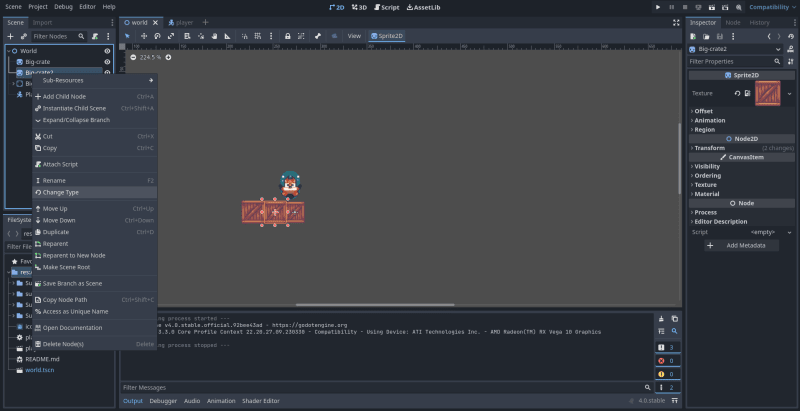Zoom in the 2D viewport
The image size is (800, 411).
(x=168, y=57)
